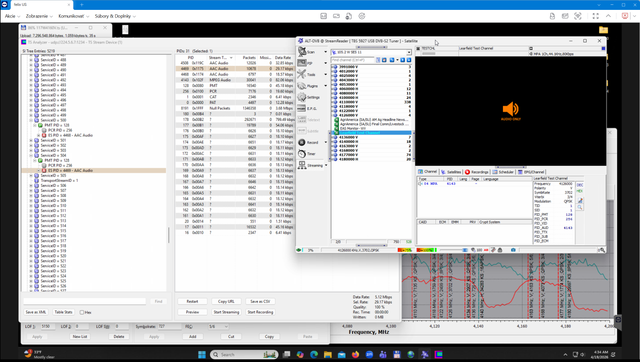
Task: Open the Akcie menu dropdown
Action: [x=12, y=16]
